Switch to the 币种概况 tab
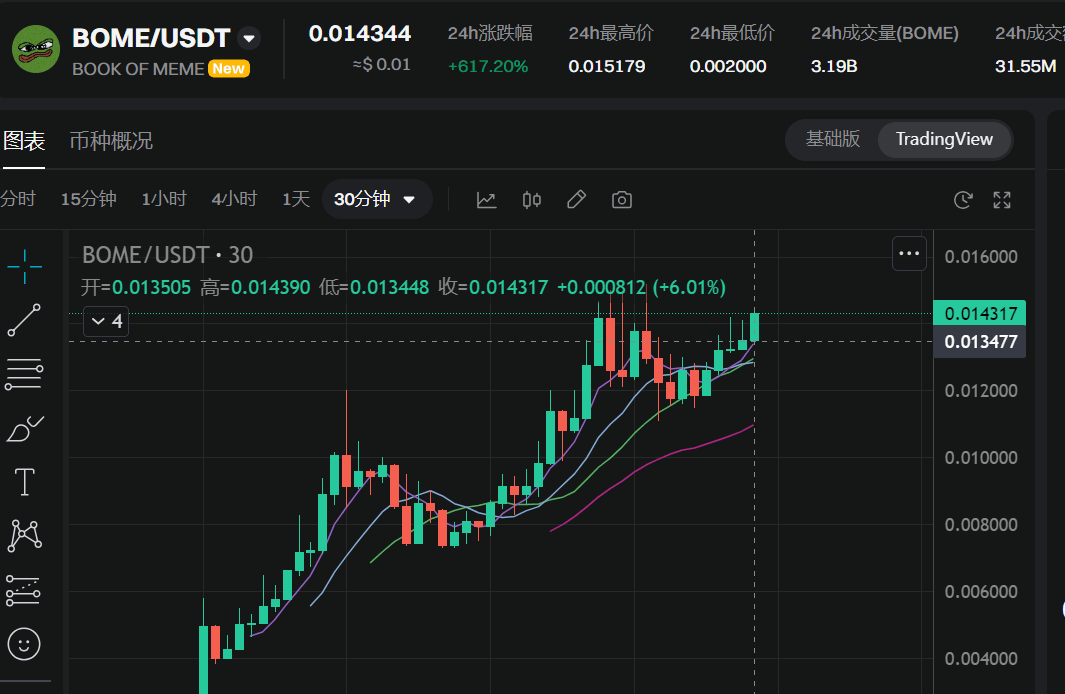 tap(111, 141)
